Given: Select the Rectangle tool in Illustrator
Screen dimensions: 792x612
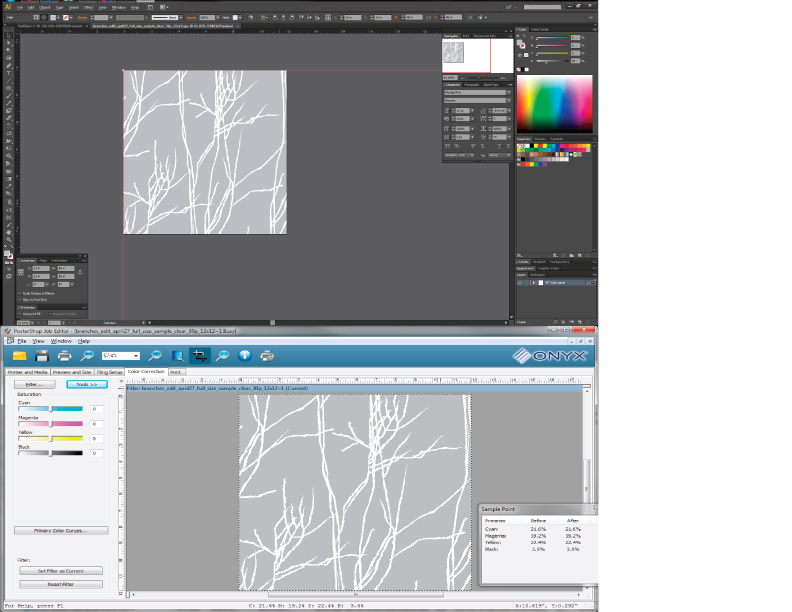Looking at the screenshot, I should (9, 88).
